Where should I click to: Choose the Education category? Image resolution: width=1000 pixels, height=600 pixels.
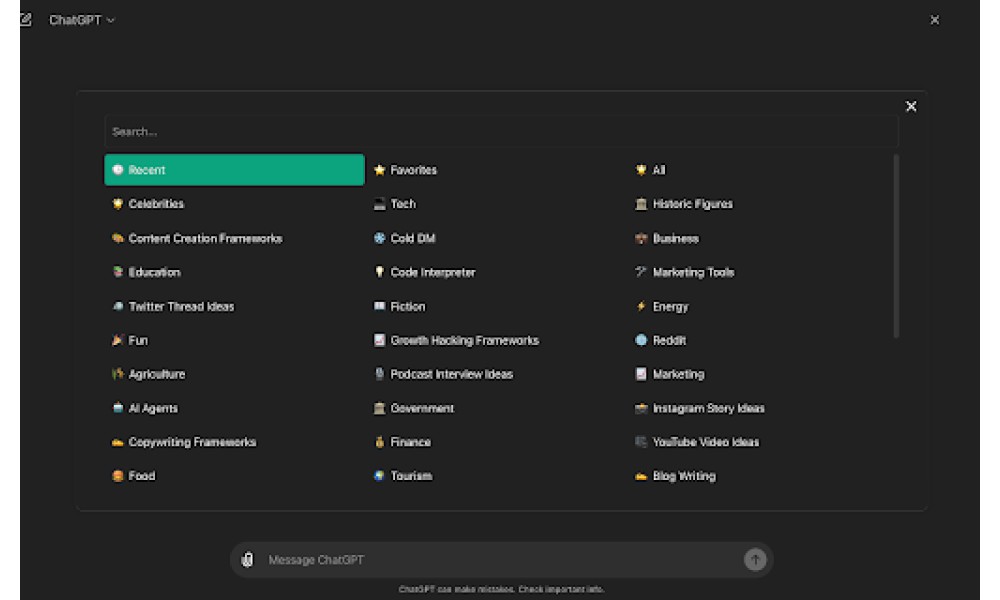coord(234,272)
